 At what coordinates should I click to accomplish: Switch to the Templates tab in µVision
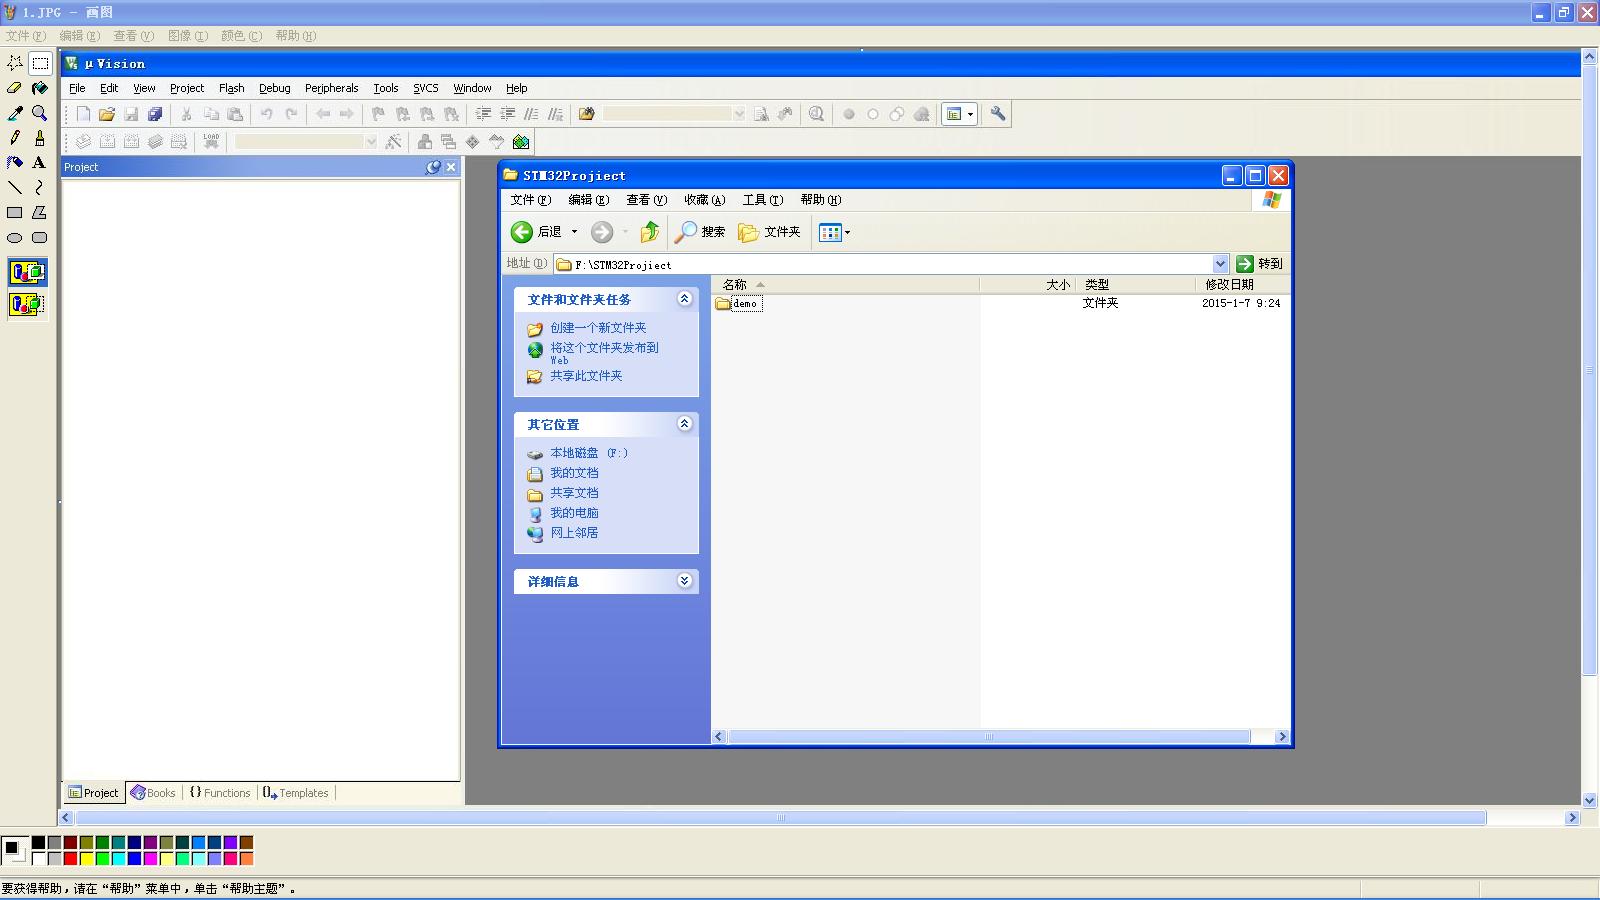click(296, 793)
